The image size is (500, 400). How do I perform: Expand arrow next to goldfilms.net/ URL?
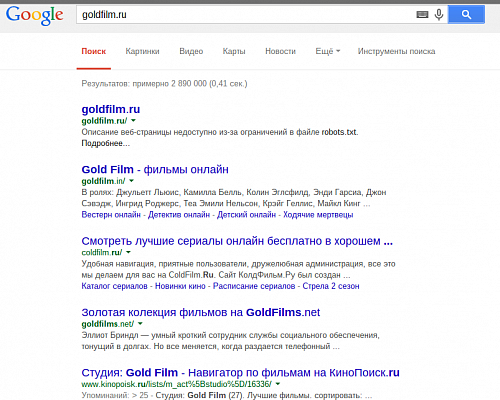[x=140, y=324]
